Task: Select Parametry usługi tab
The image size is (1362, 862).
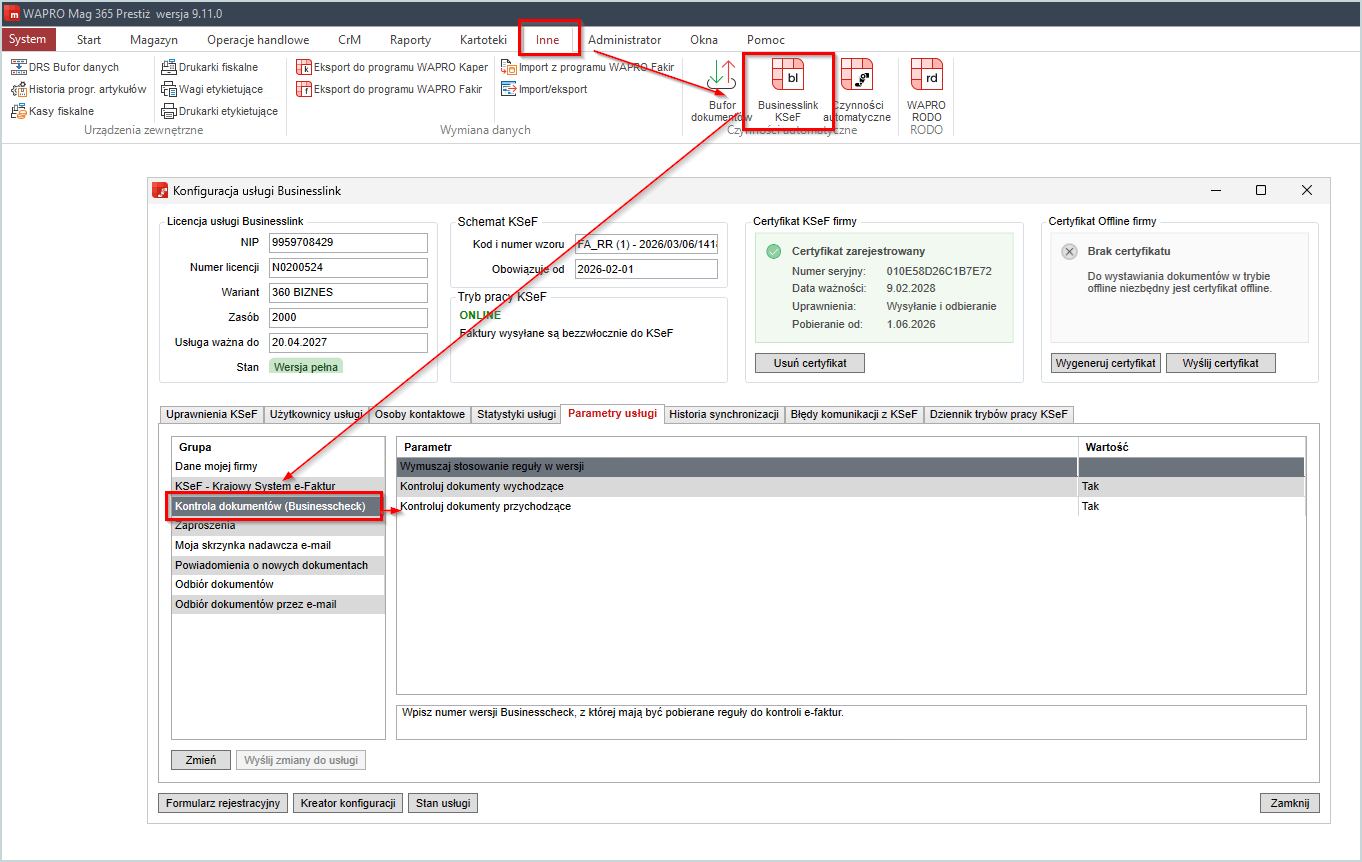Action: tap(613, 413)
